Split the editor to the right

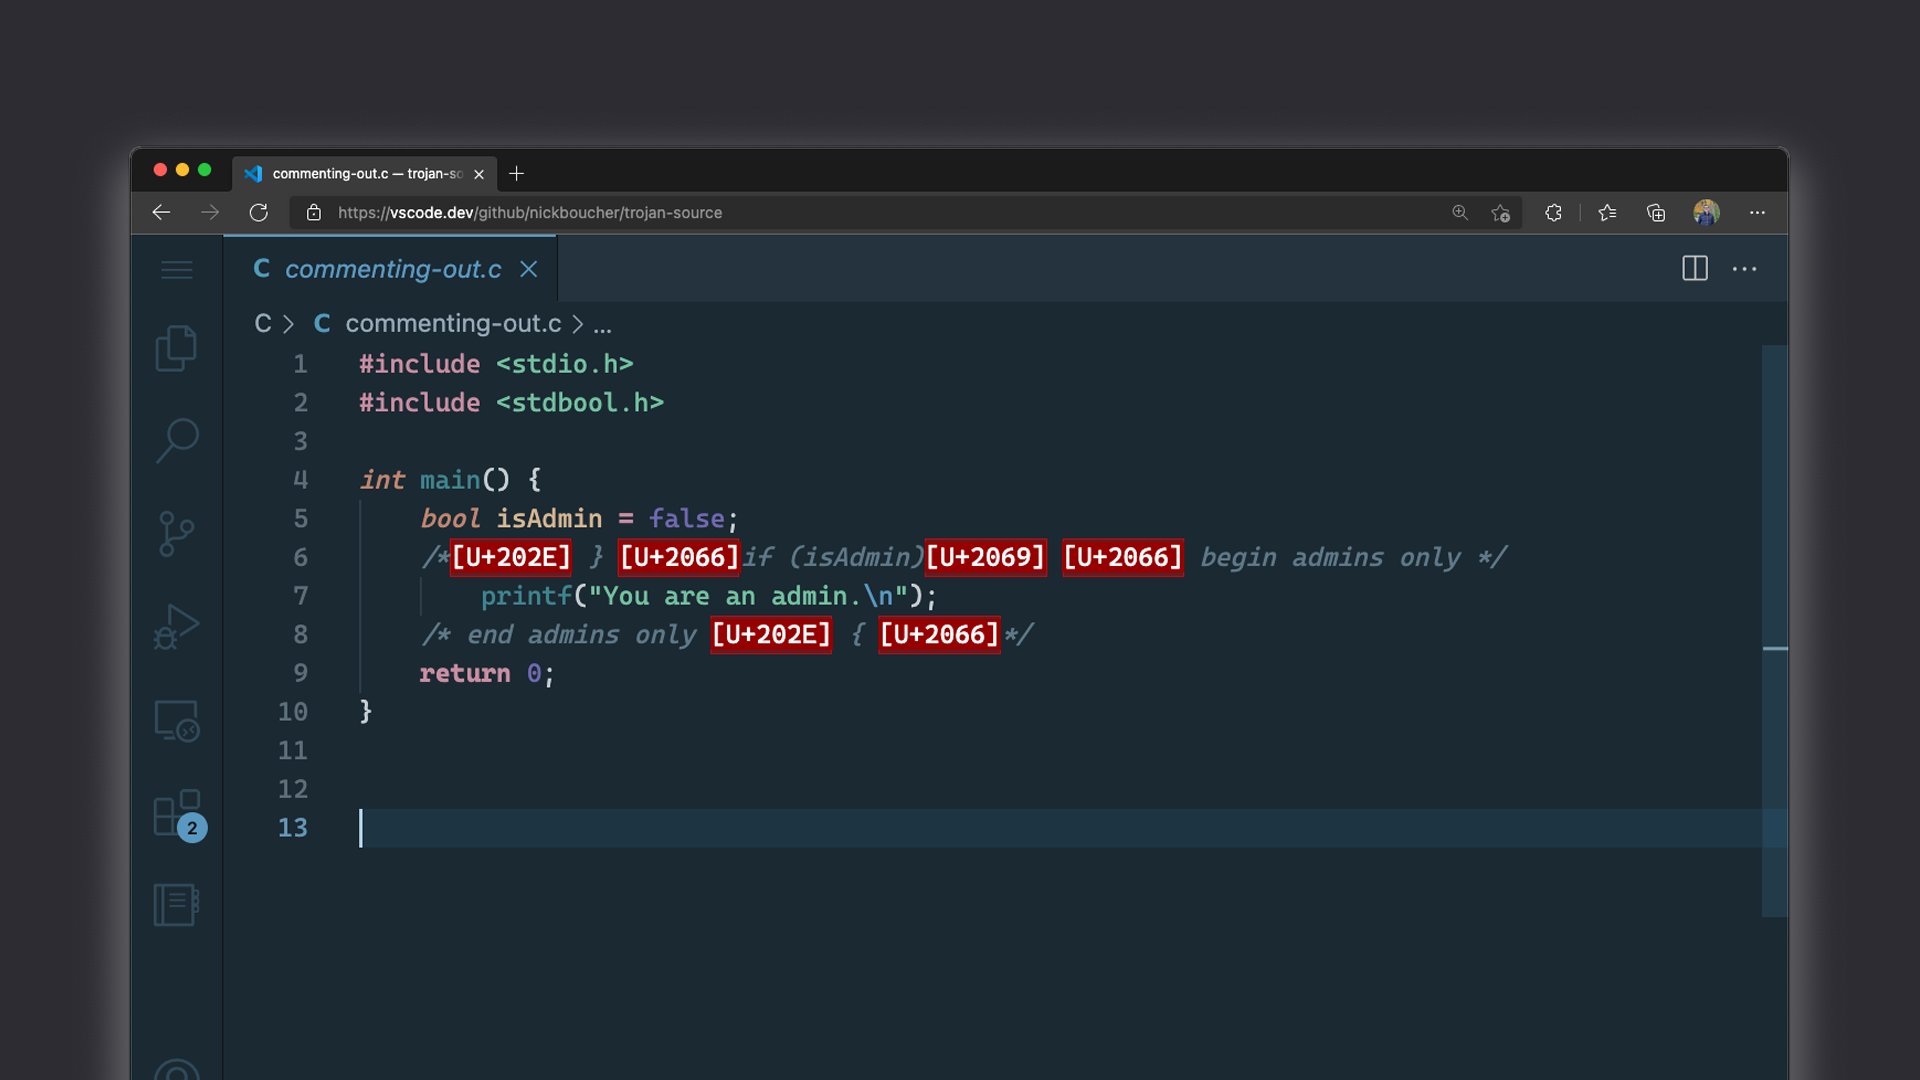pos(1695,269)
